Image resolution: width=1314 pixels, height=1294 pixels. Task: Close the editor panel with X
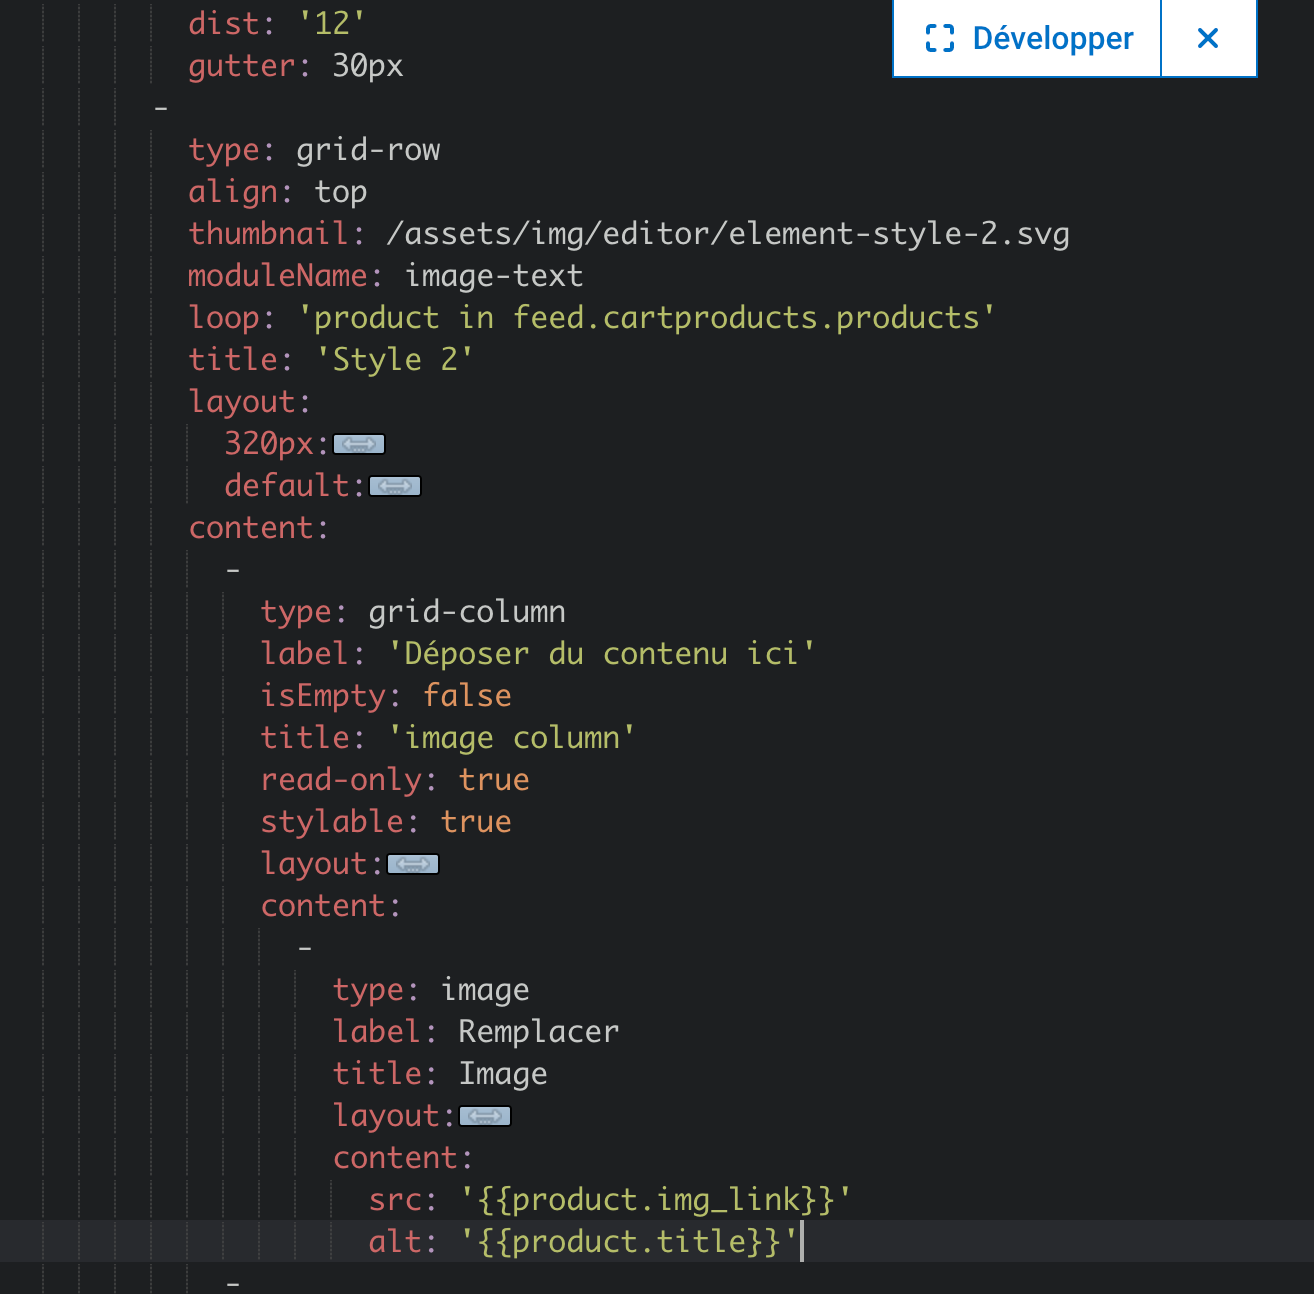point(1208,38)
